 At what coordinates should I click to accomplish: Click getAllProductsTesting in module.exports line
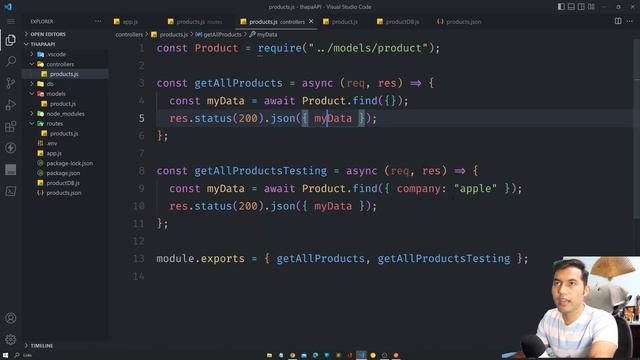click(444, 259)
